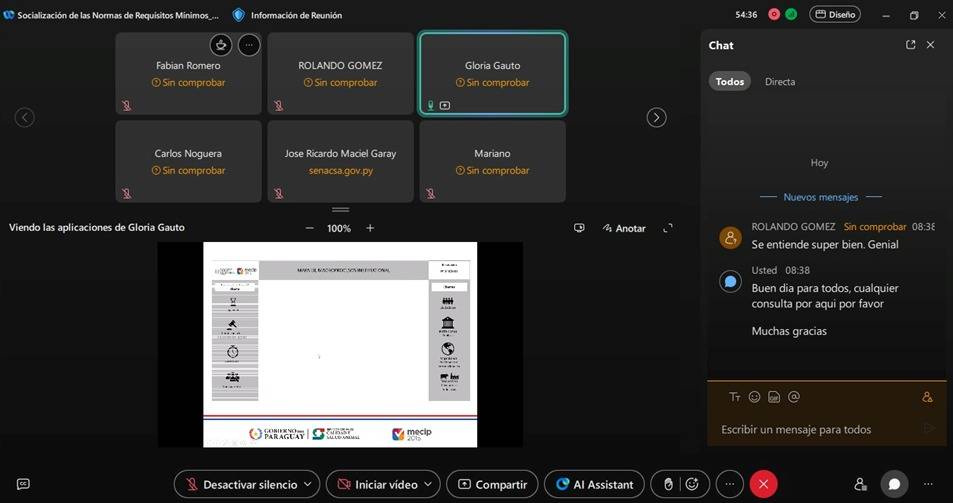Toggle Iniciar video camera button
The height and width of the screenshot is (503, 953).
pyautogui.click(x=377, y=484)
